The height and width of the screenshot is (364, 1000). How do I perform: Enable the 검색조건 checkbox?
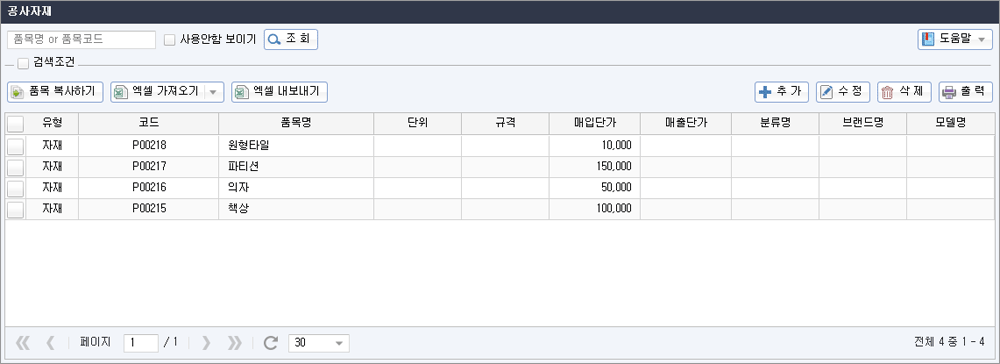23,63
